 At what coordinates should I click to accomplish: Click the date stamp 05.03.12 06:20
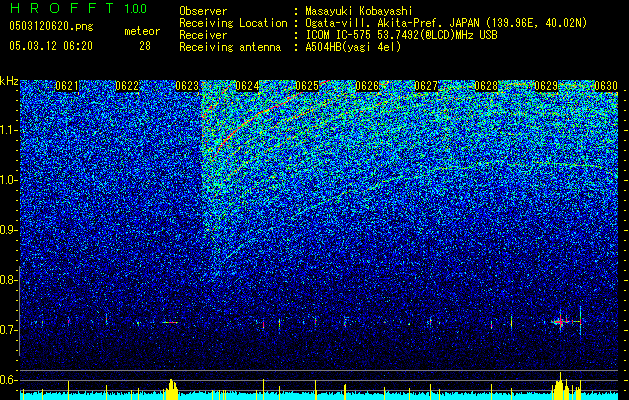click(51, 46)
